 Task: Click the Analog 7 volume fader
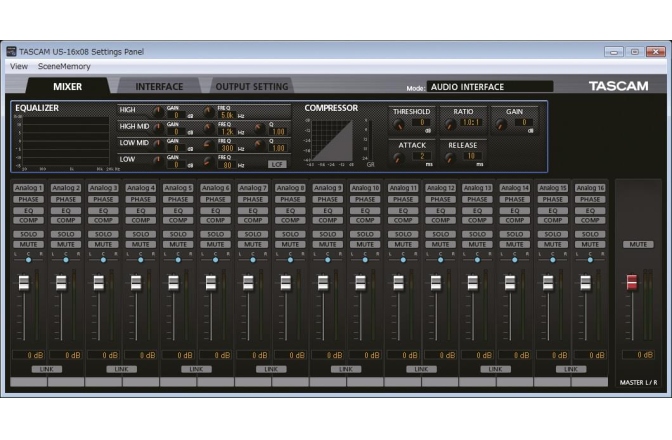pos(248,283)
